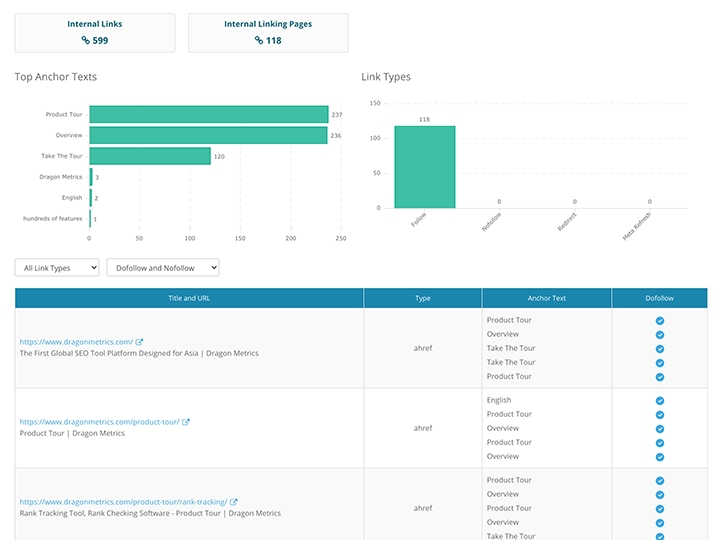This screenshot has height=540, width=720.
Task: Click the Product Tour bar in chart
Action: pyautogui.click(x=208, y=115)
